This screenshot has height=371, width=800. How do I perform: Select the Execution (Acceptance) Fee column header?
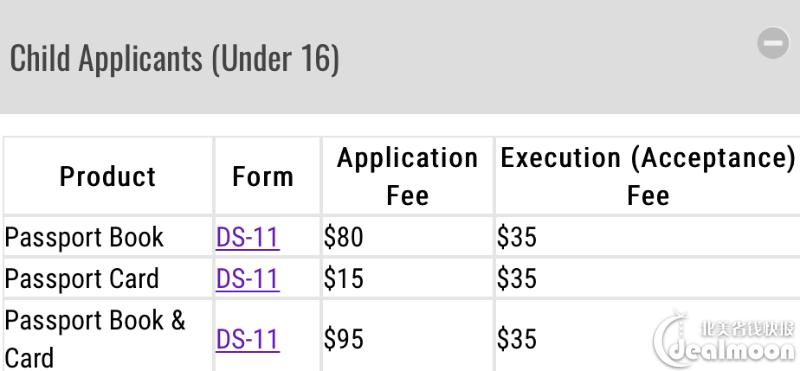[x=647, y=177]
